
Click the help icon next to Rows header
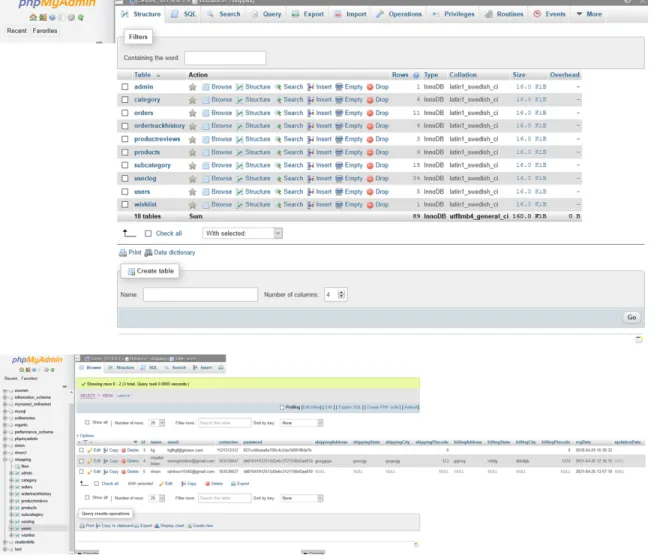click(416, 75)
